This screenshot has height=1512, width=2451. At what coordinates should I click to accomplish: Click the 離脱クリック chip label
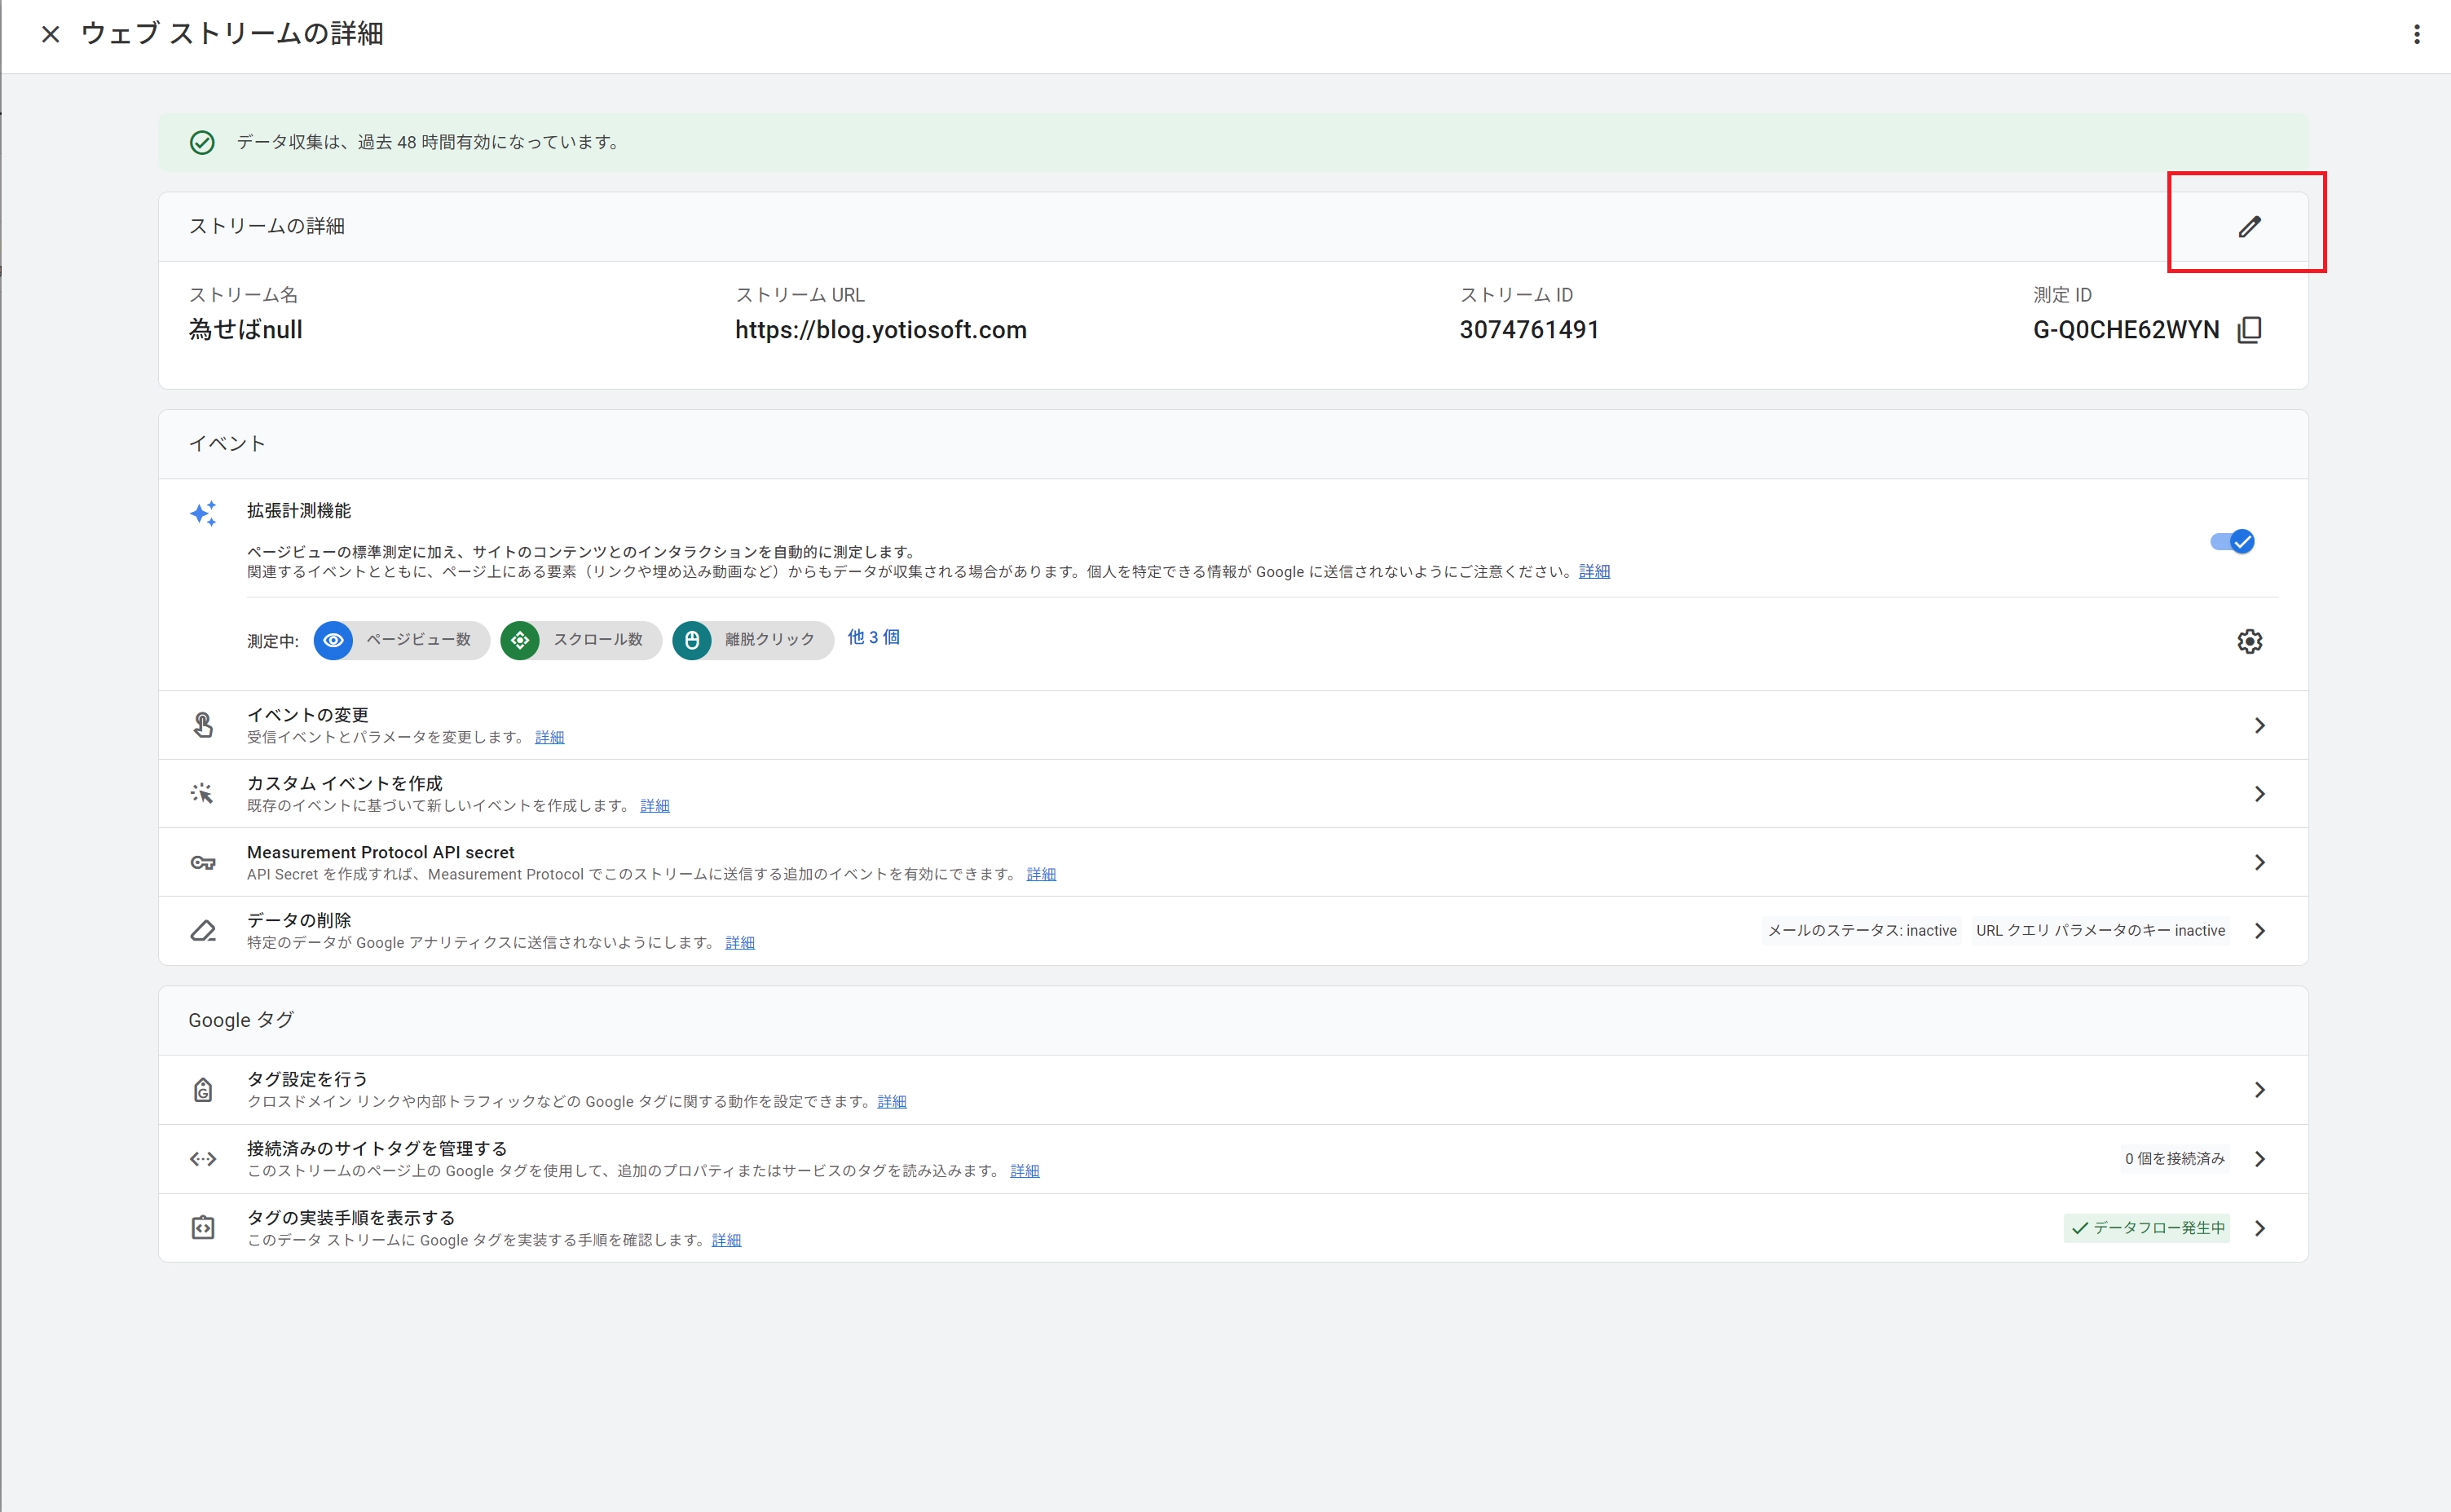770,640
